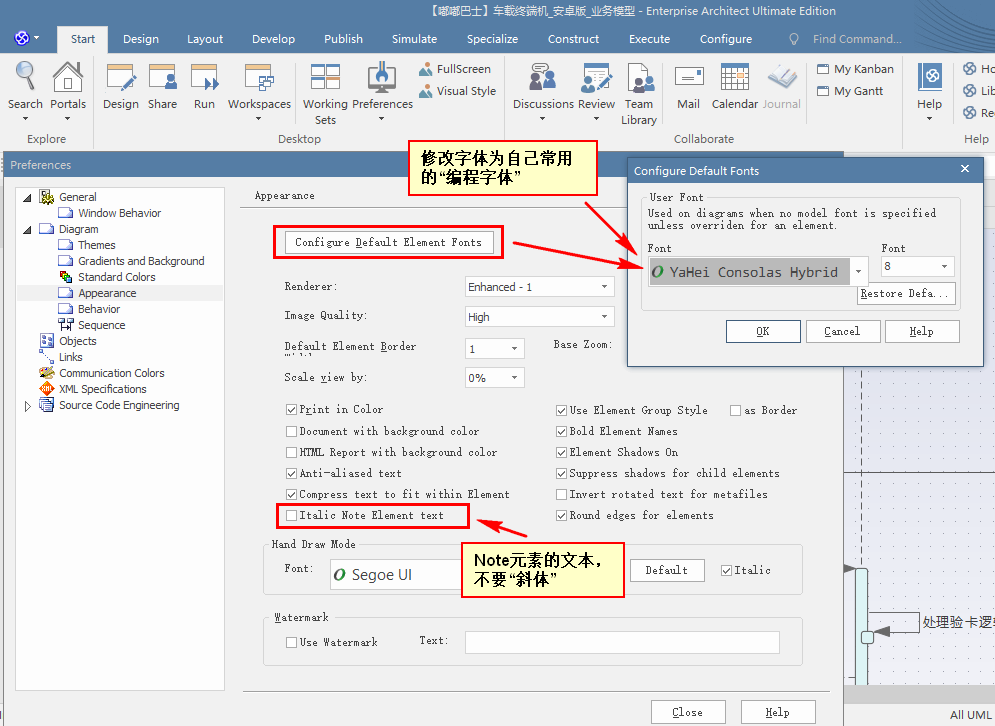Select Sequence in Diagram tree
This screenshot has width=995, height=726.
102,325
